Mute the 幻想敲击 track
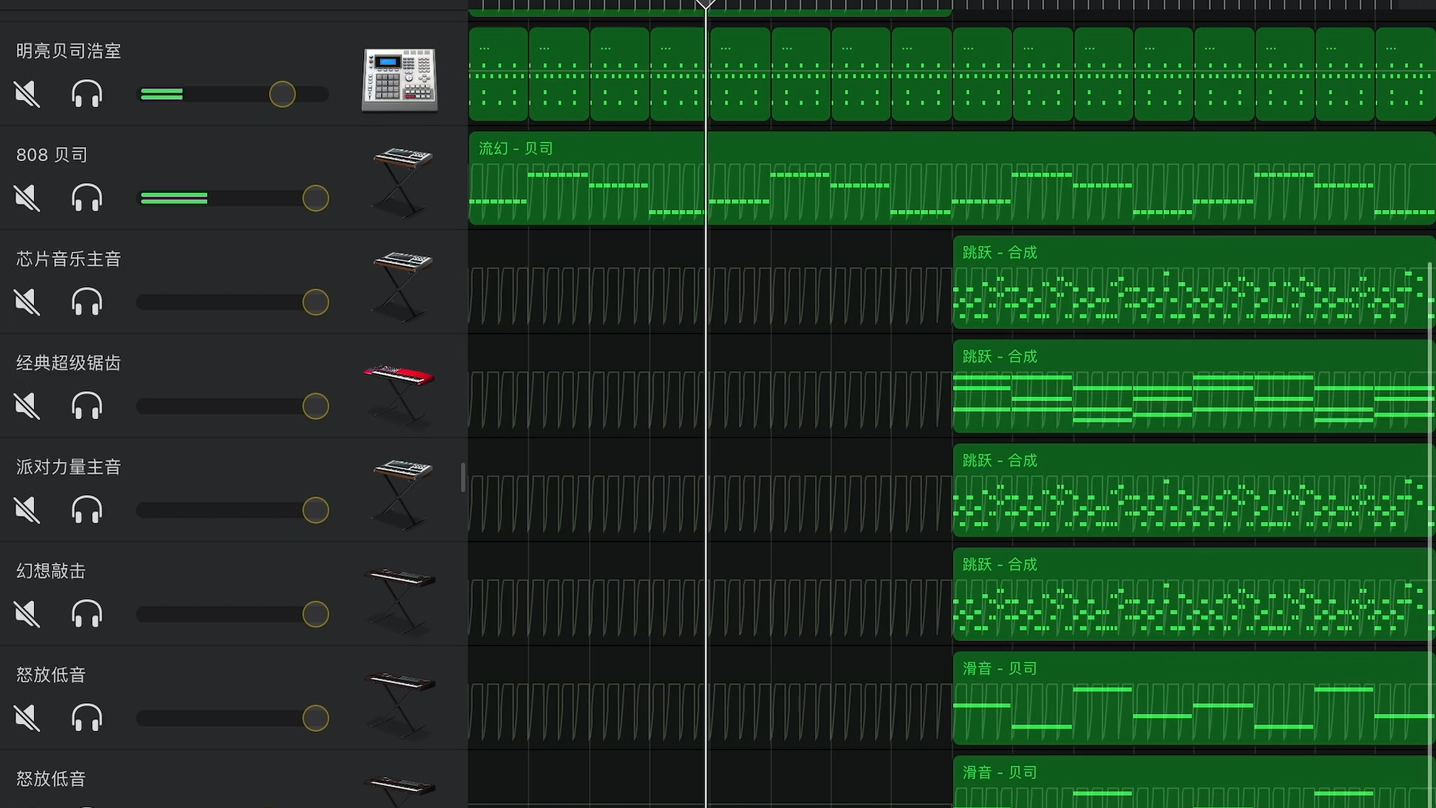 coord(28,614)
